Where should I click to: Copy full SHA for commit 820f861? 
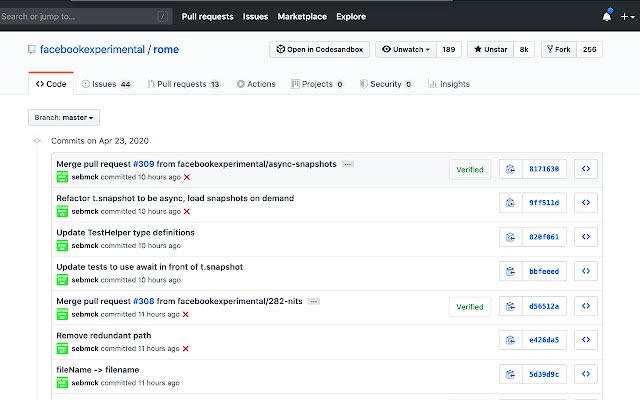pos(510,237)
